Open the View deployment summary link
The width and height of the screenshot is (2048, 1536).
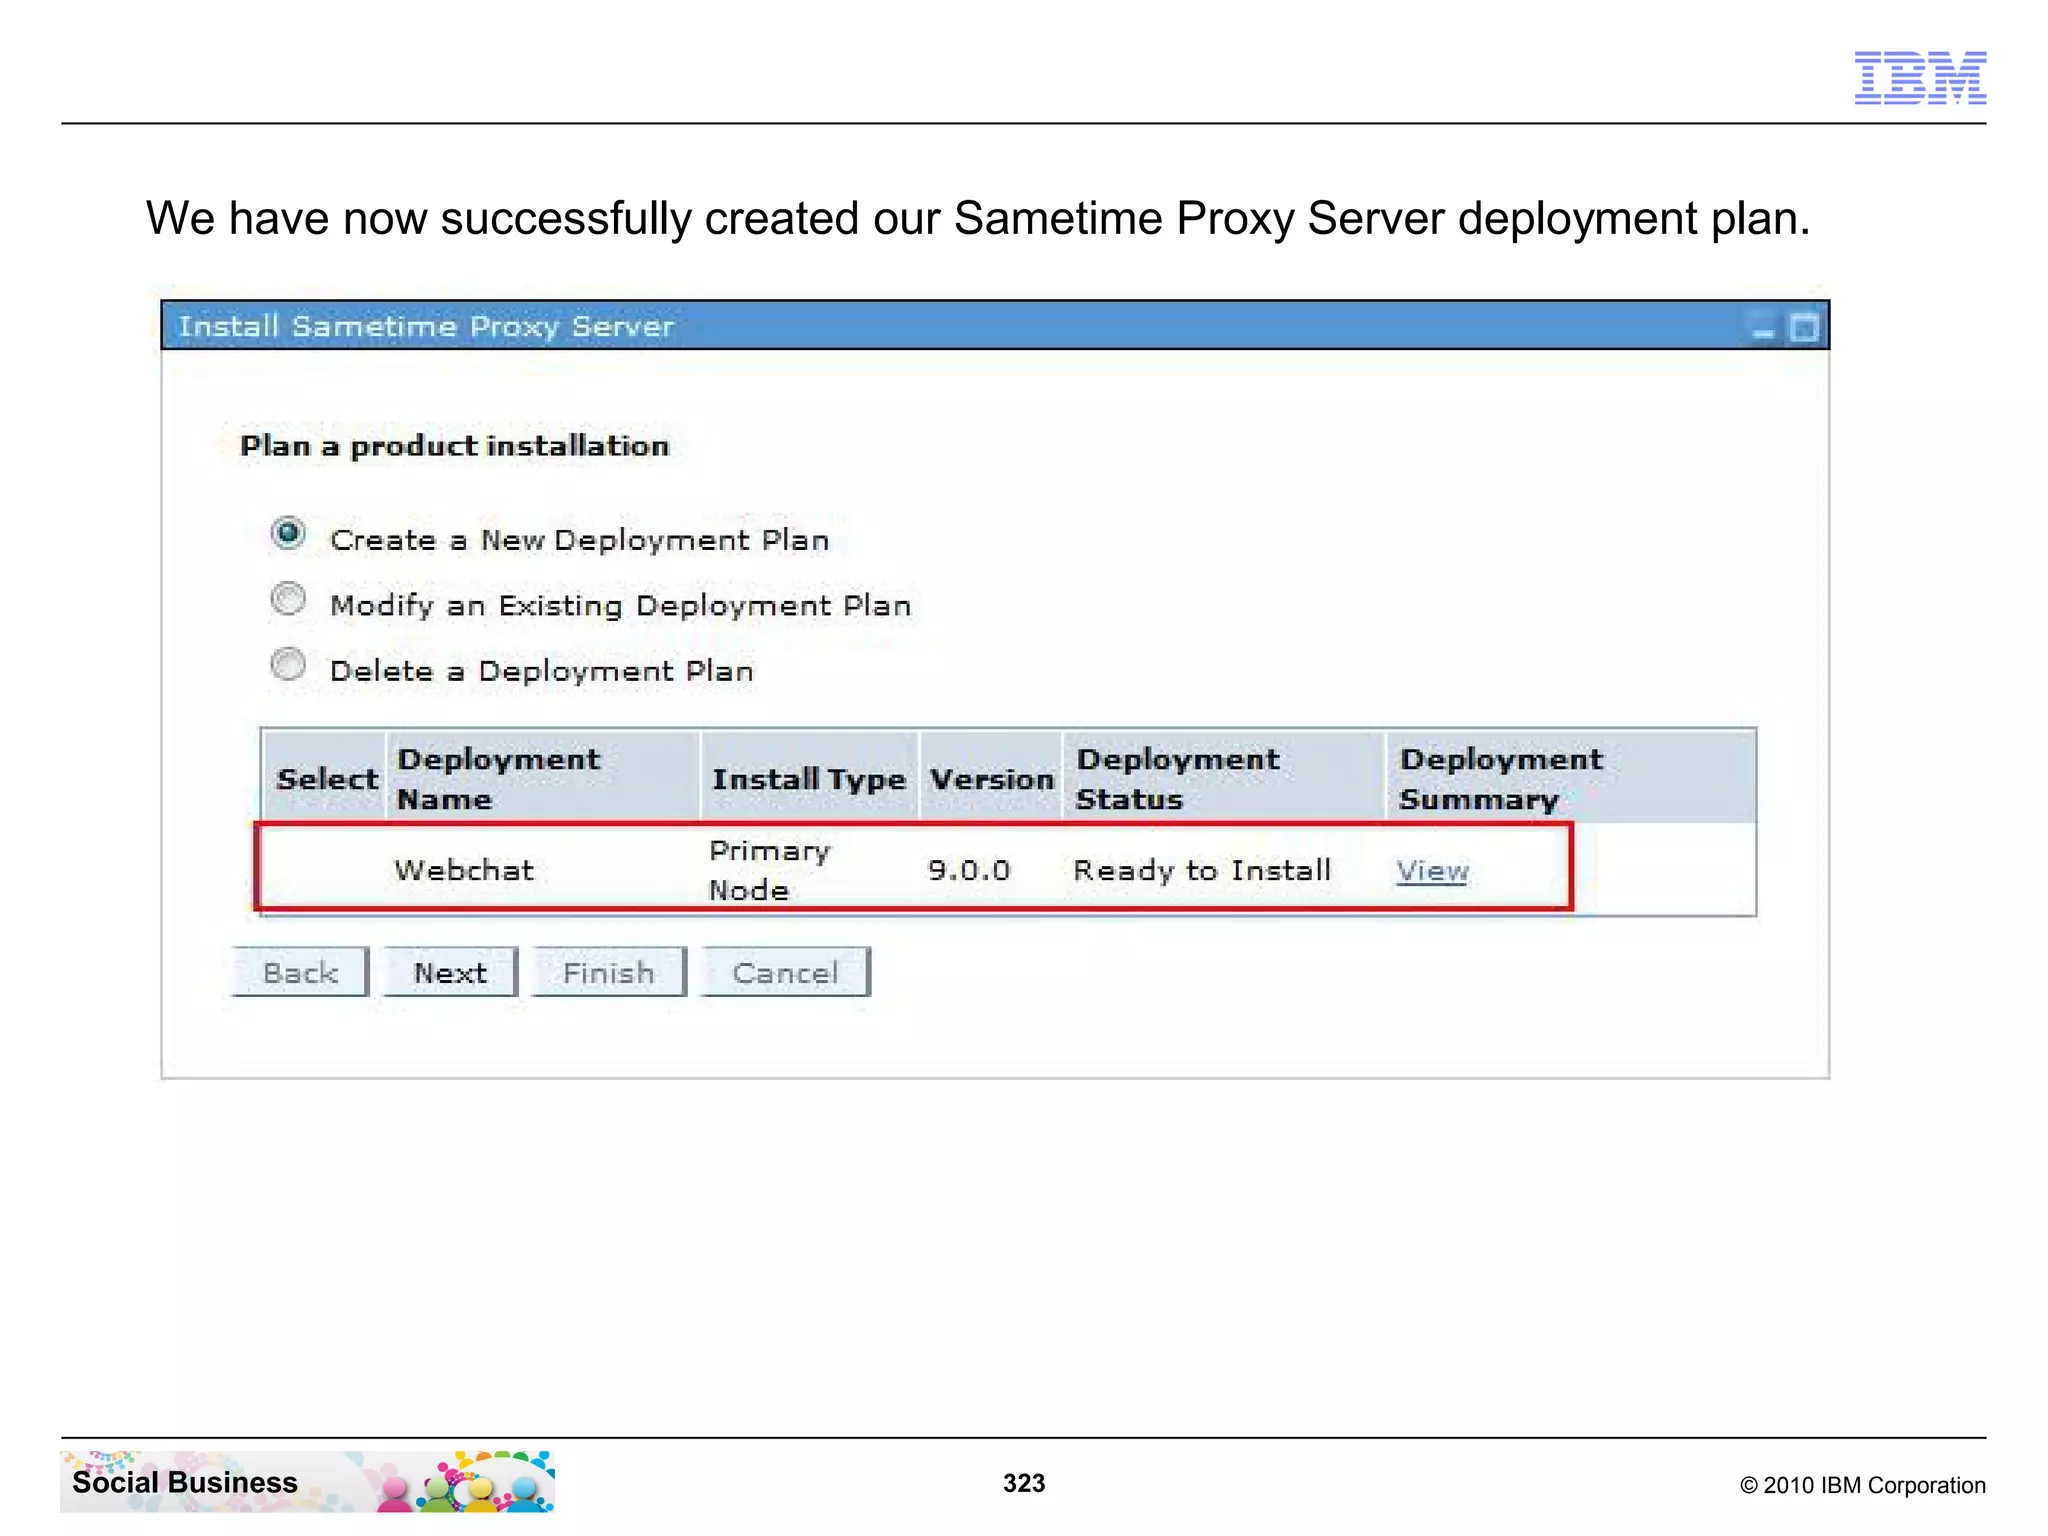[x=1432, y=871]
